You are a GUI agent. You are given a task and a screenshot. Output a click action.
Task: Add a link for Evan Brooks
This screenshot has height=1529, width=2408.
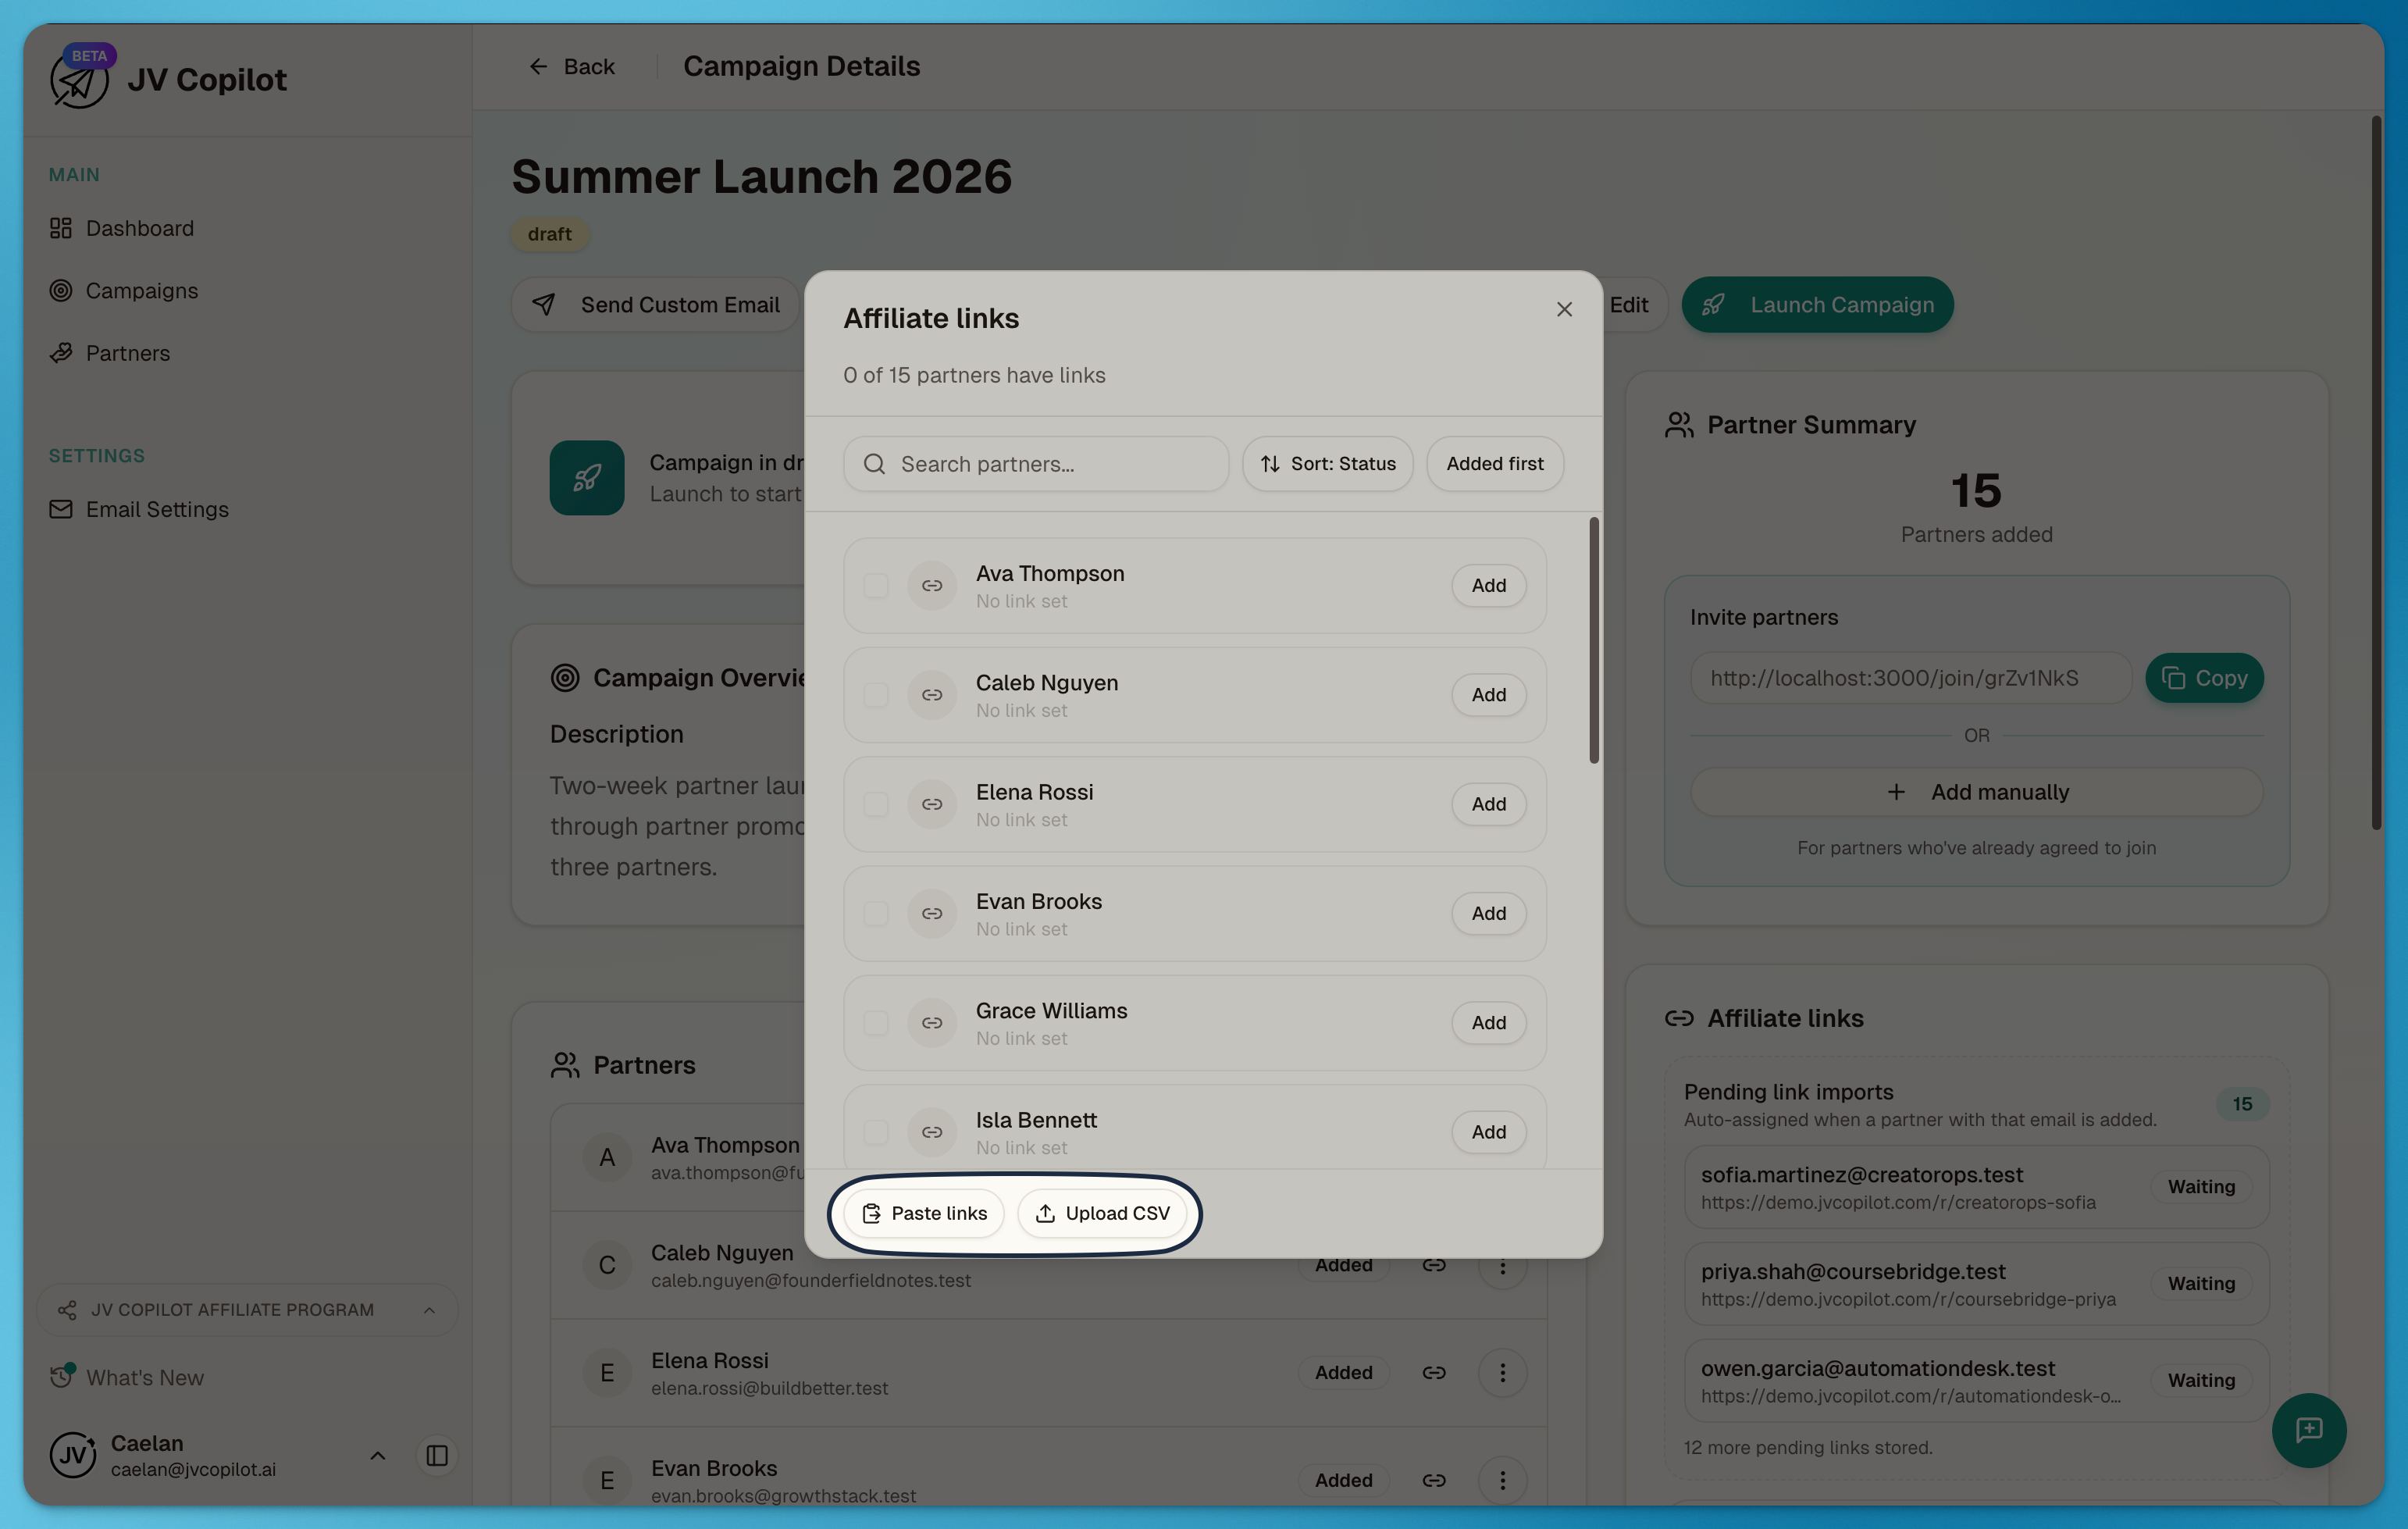tap(1488, 914)
